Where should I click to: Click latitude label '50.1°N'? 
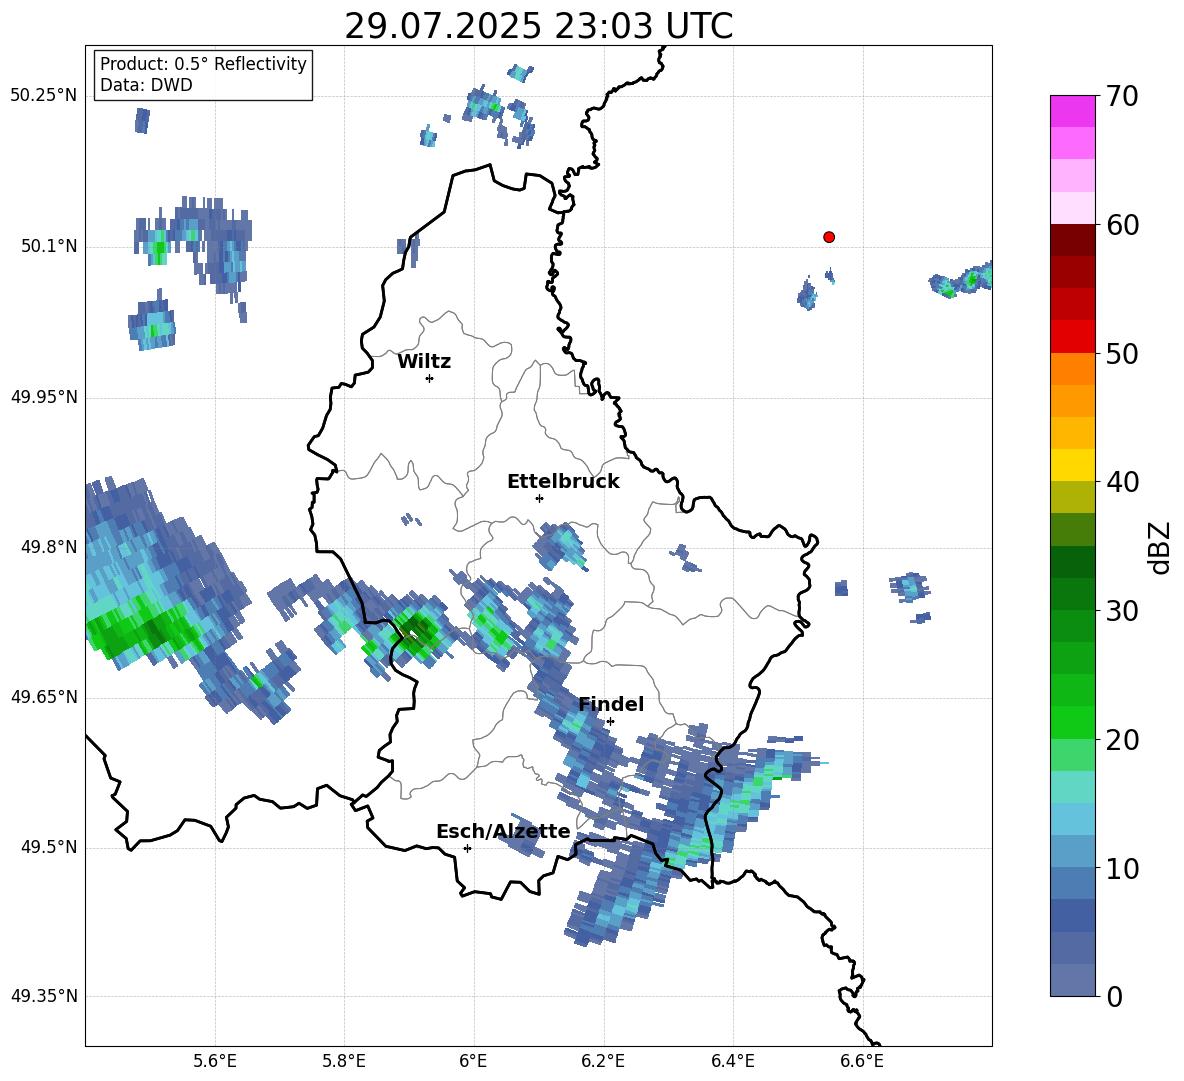pyautogui.click(x=49, y=247)
